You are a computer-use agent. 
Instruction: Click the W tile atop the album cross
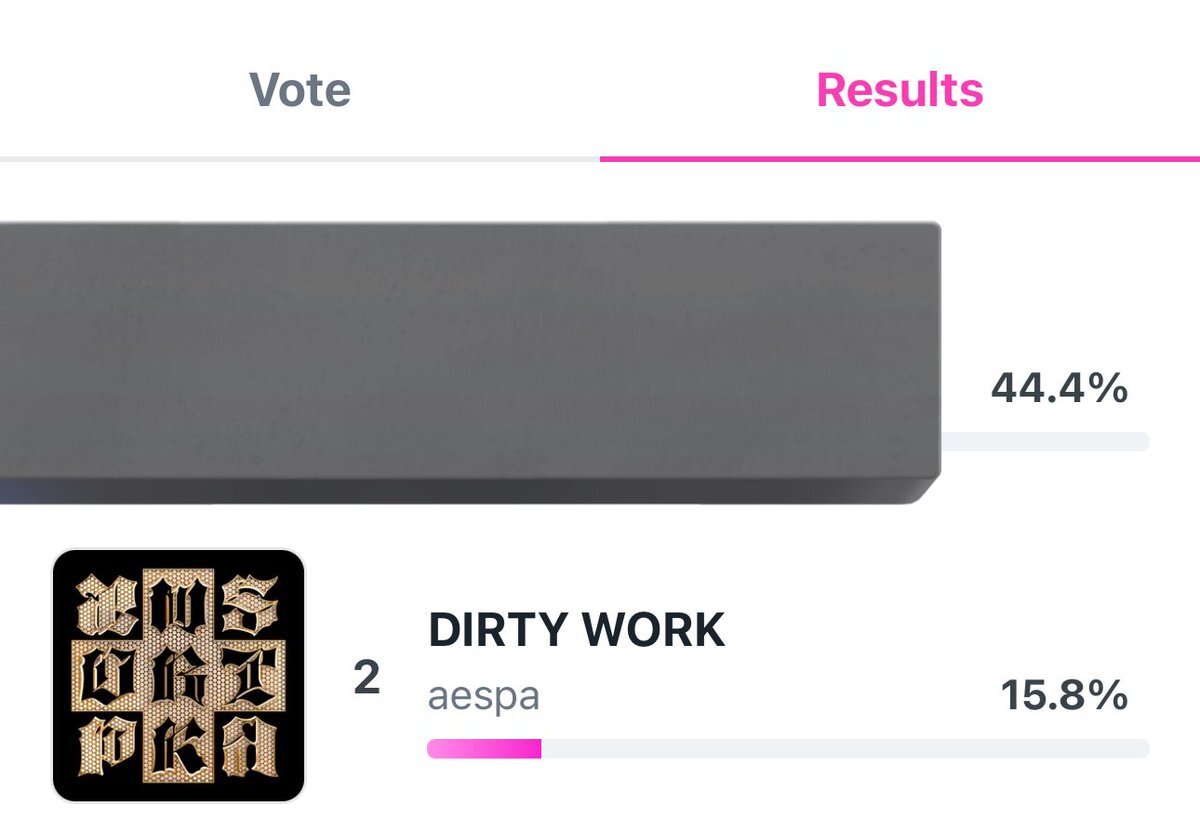[x=178, y=605]
